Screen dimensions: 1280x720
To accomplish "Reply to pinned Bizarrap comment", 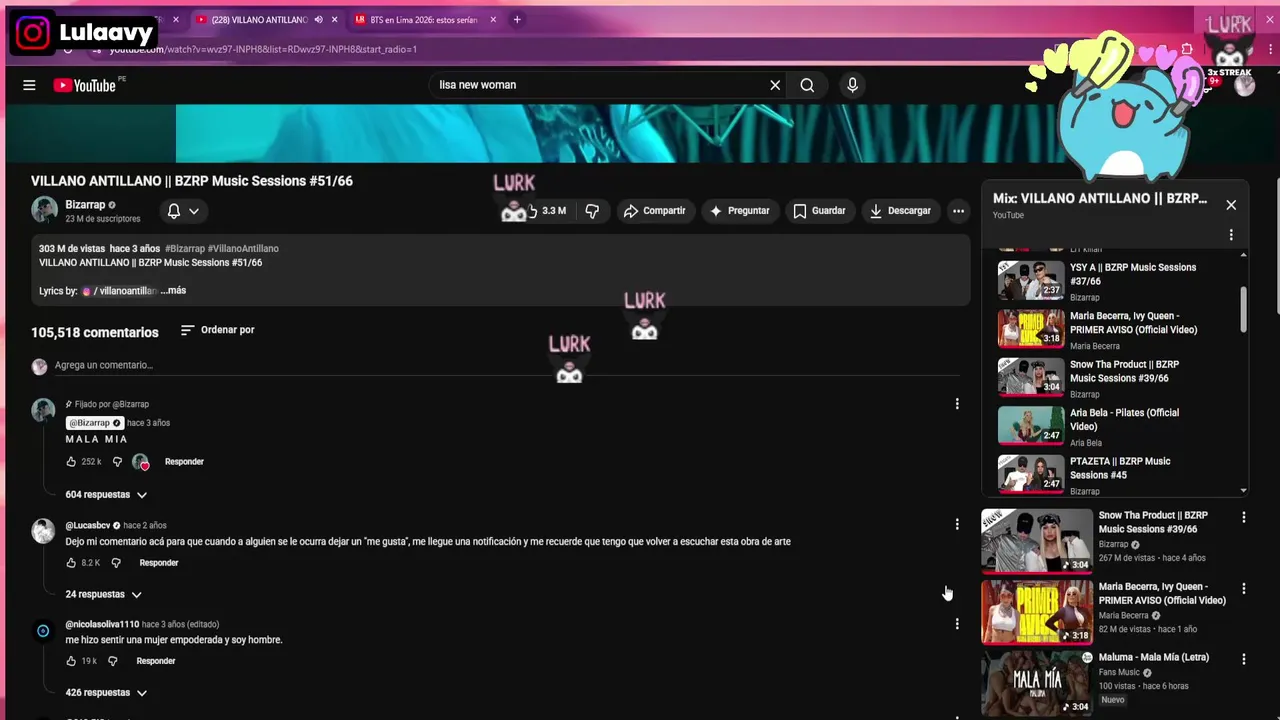I will [184, 462].
